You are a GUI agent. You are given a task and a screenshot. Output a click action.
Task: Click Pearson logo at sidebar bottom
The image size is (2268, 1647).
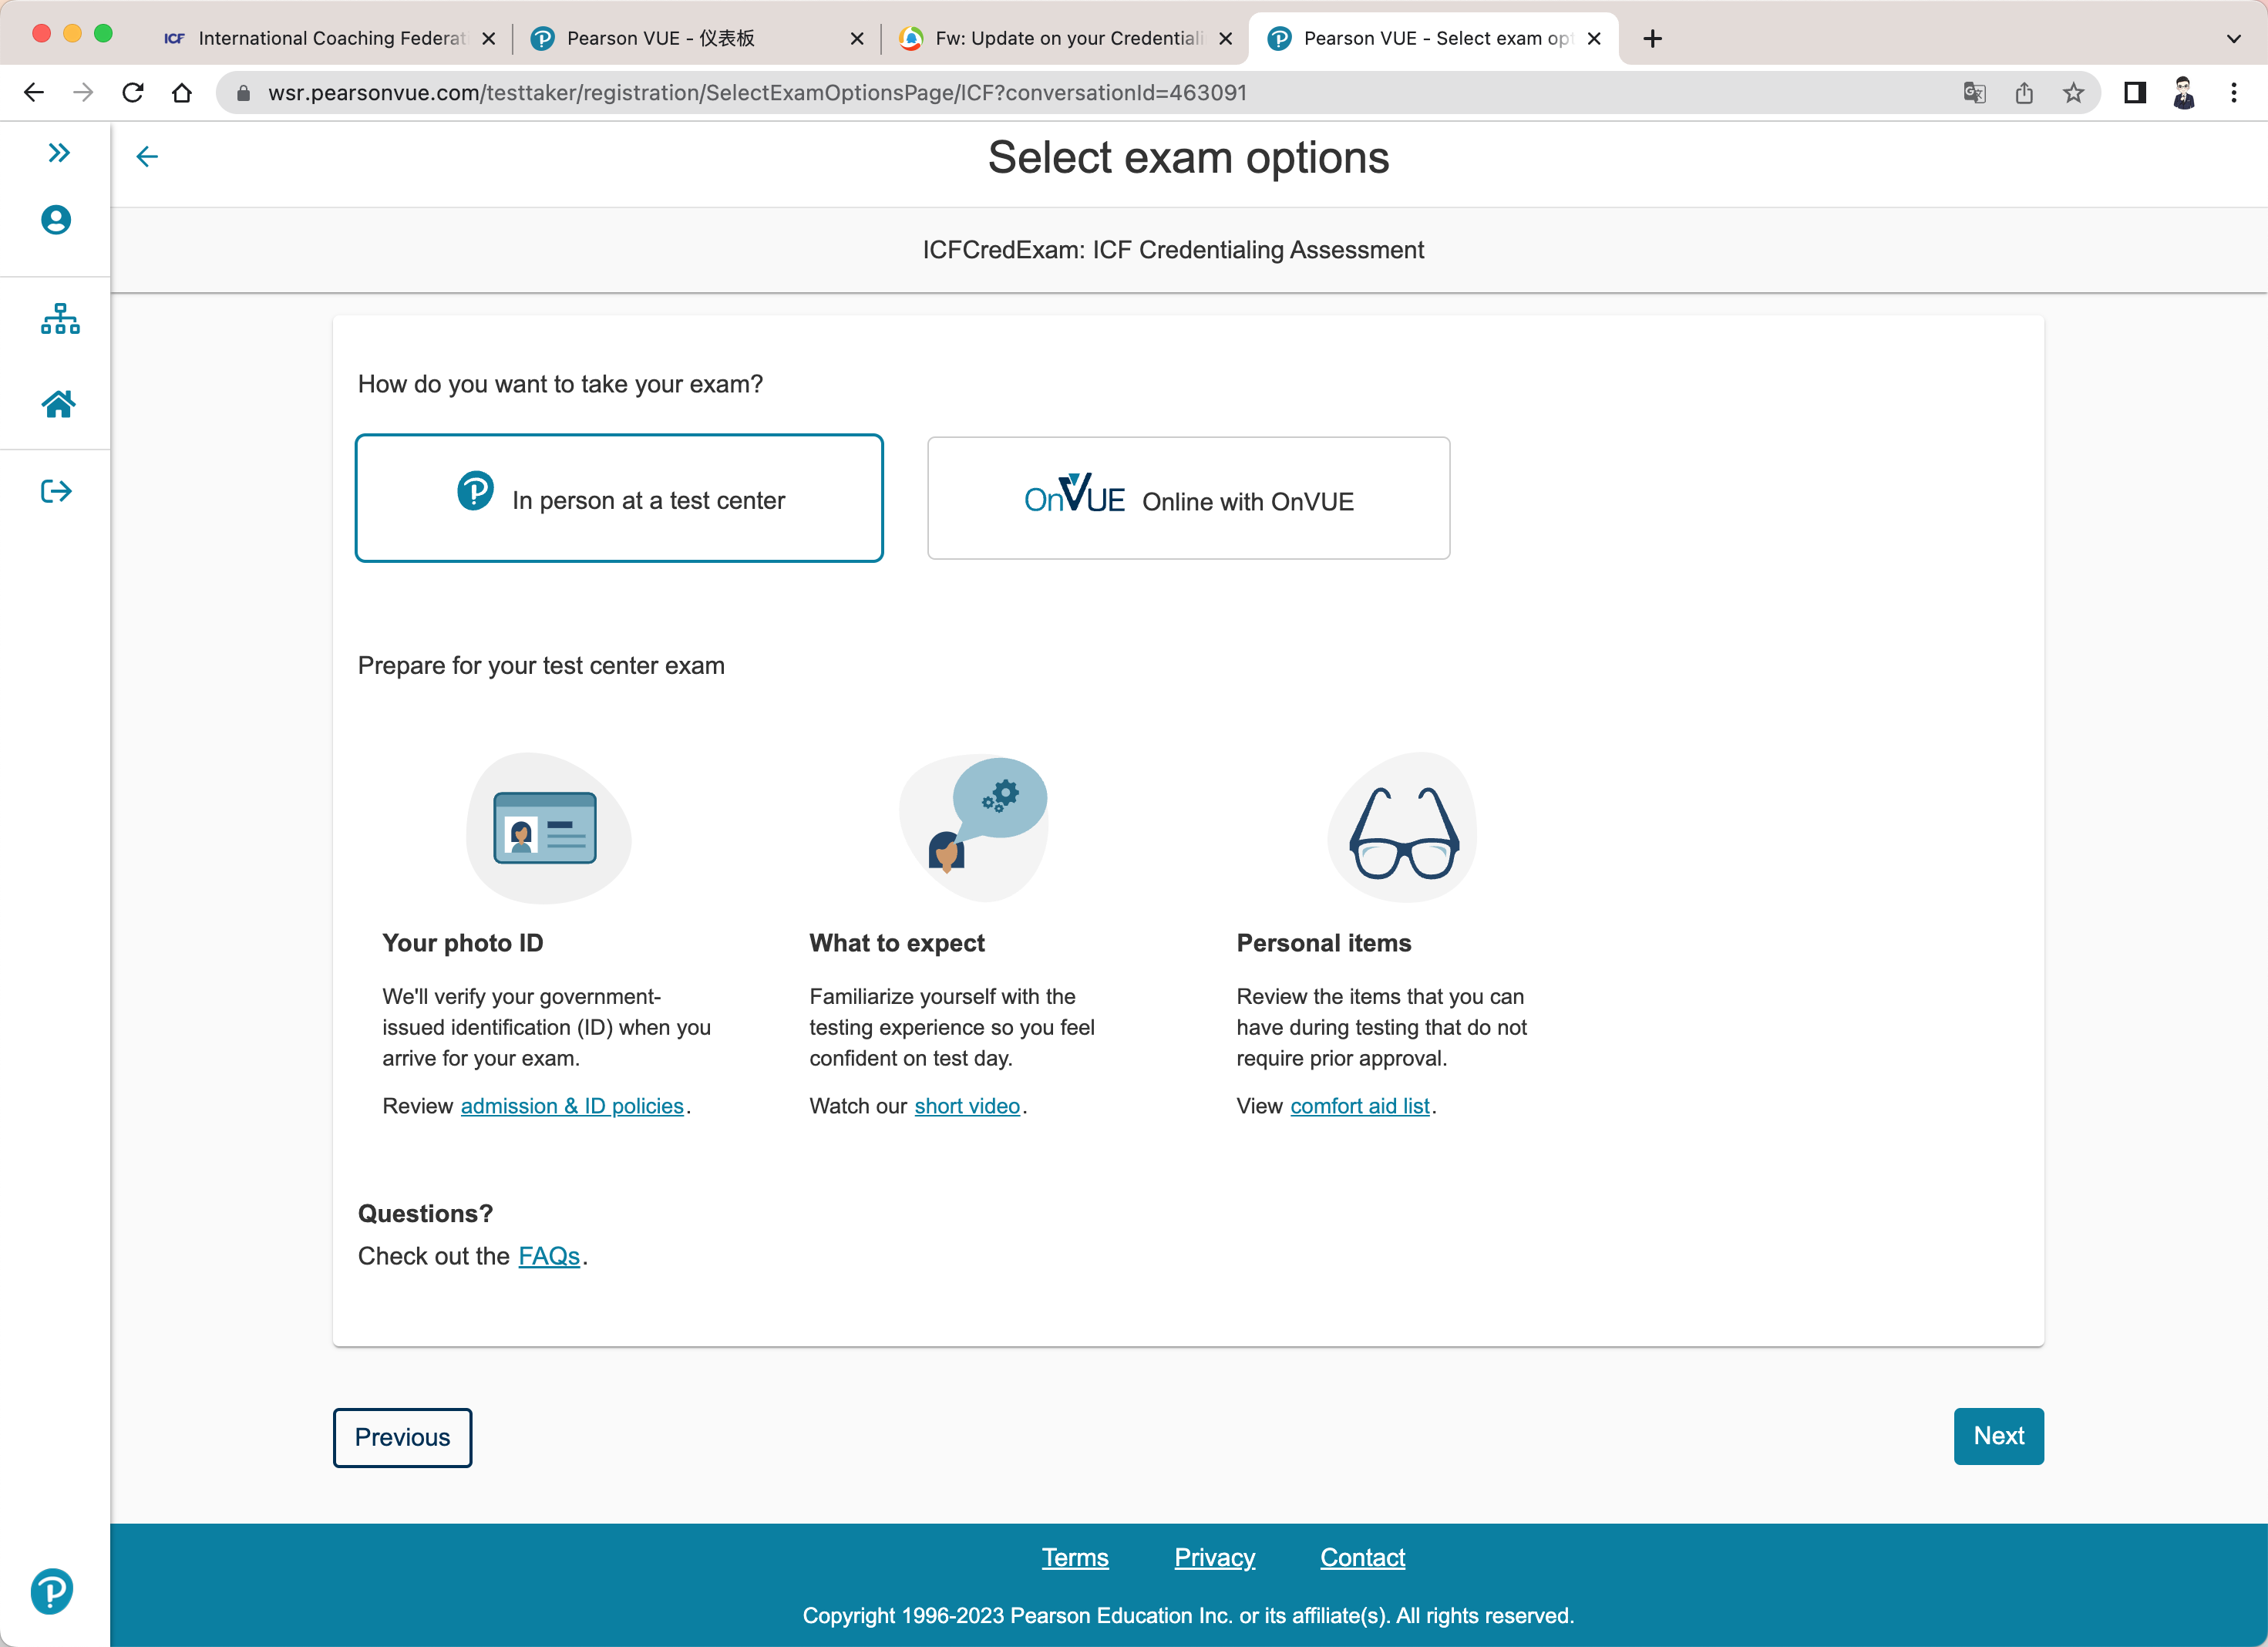pos(52,1590)
